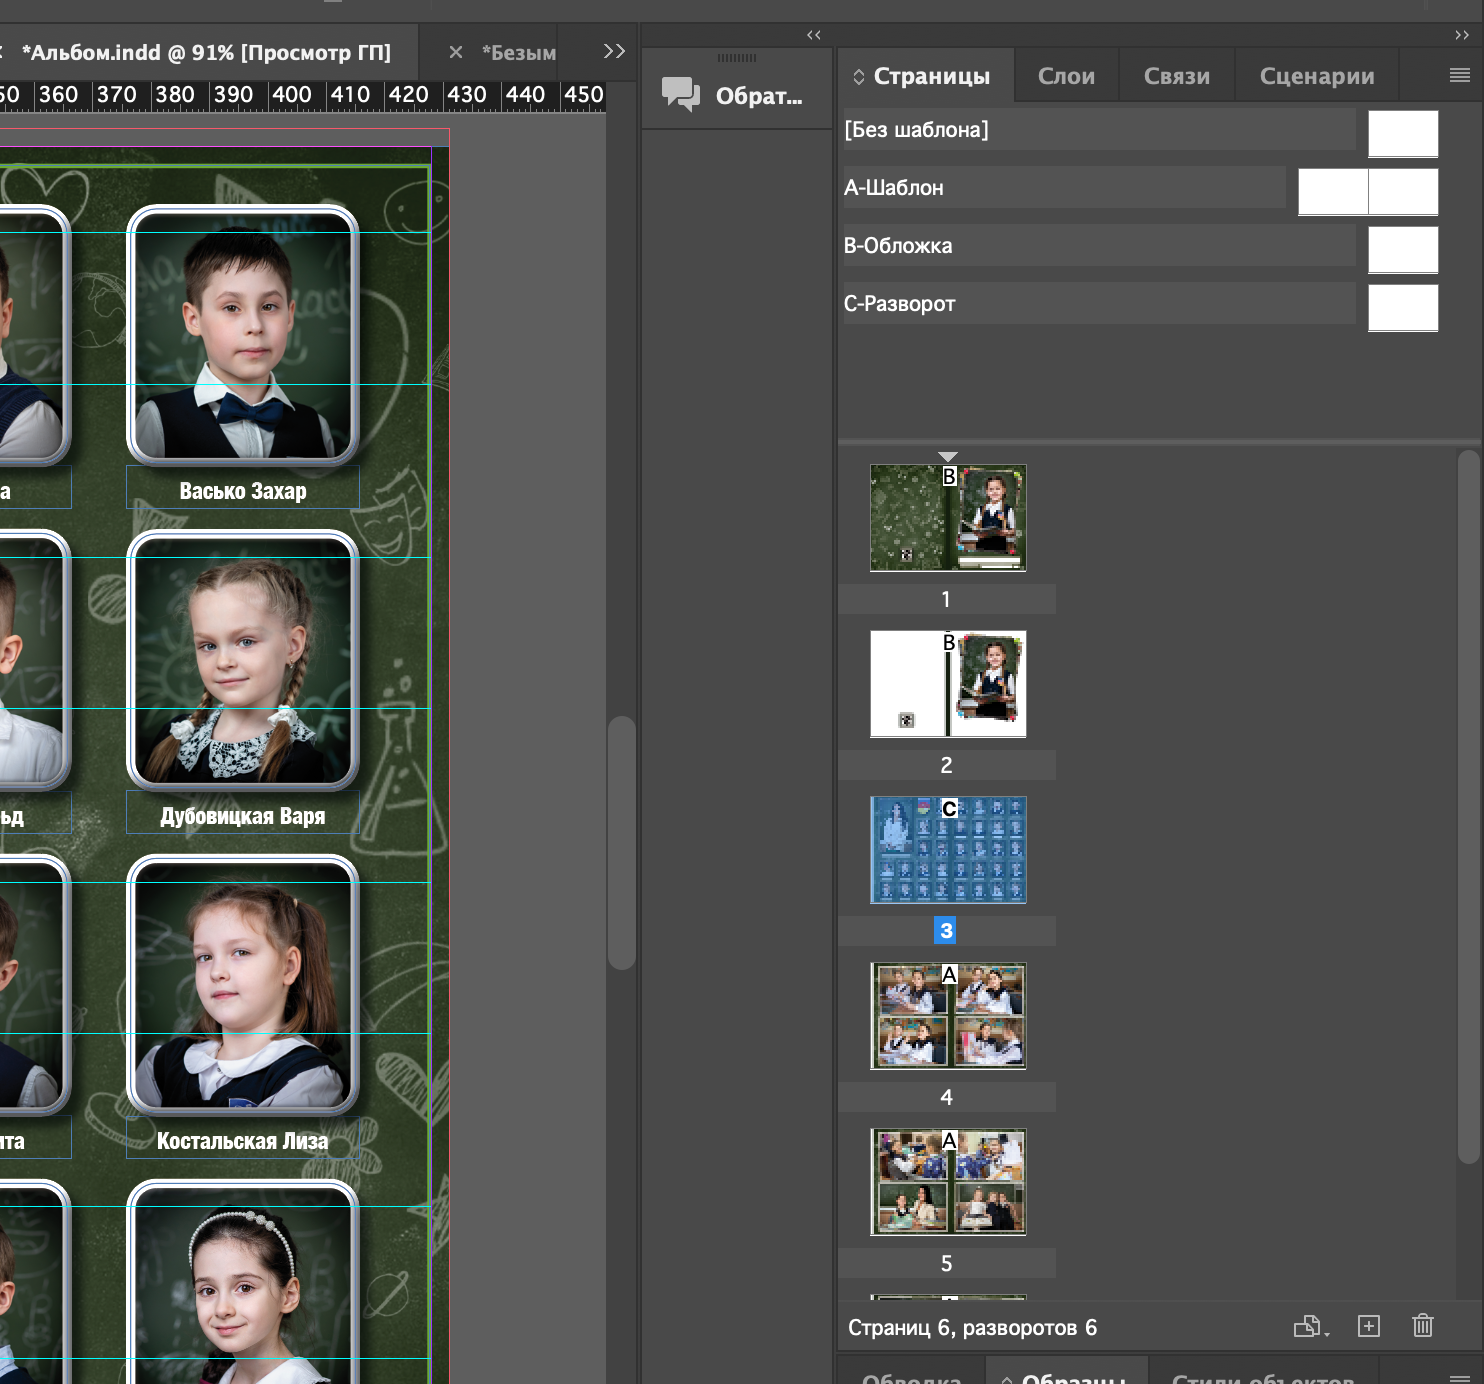Click the B-Обложка master thumbnail

point(1403,250)
